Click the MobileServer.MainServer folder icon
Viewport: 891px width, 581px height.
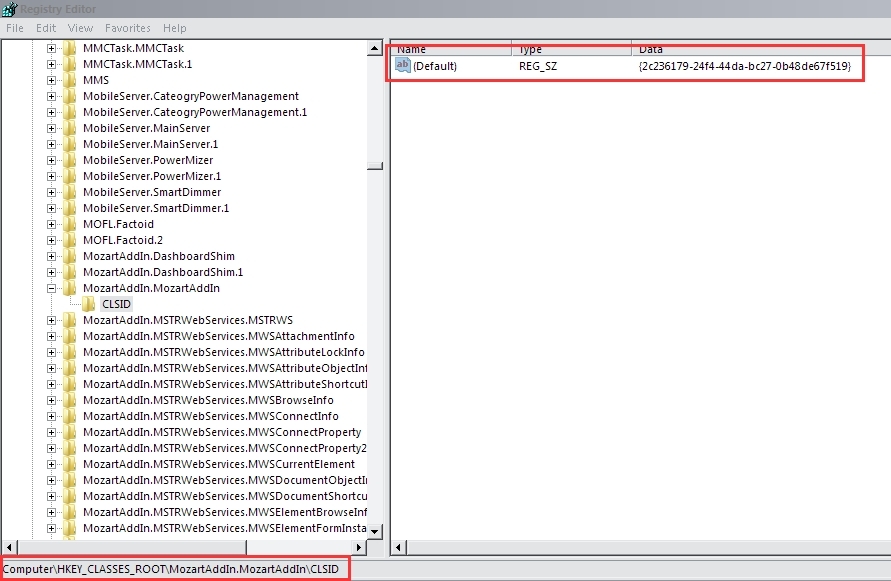[x=69, y=128]
